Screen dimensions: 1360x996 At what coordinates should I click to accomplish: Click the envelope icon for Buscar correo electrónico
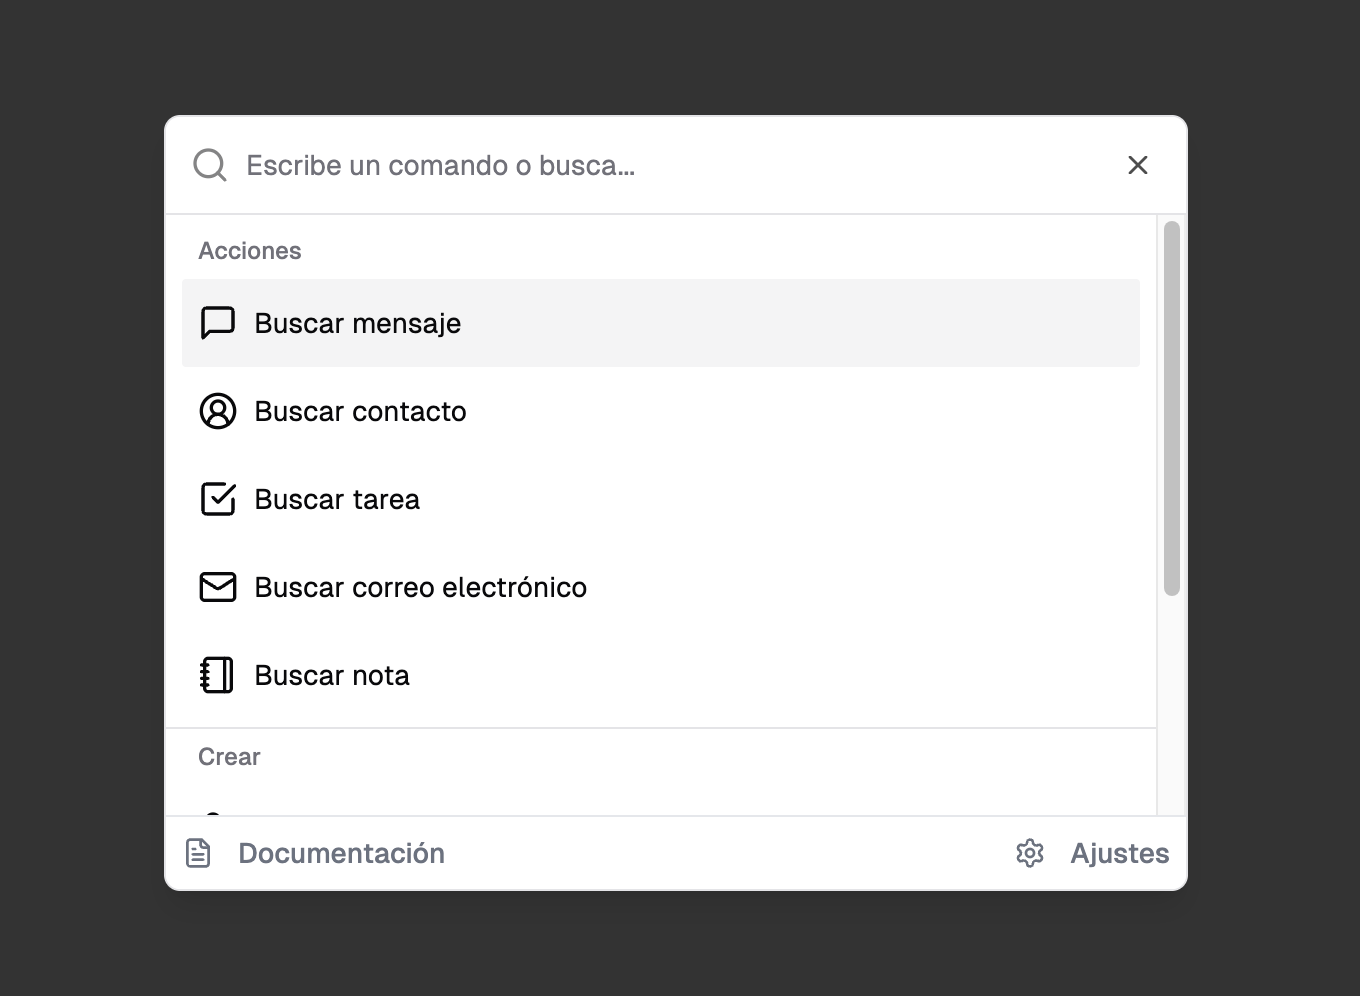[218, 587]
